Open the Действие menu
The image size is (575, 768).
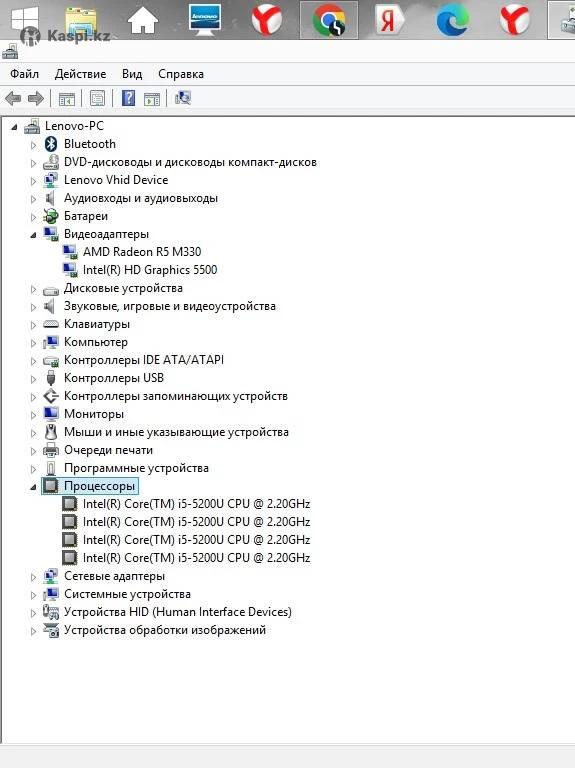pyautogui.click(x=80, y=74)
